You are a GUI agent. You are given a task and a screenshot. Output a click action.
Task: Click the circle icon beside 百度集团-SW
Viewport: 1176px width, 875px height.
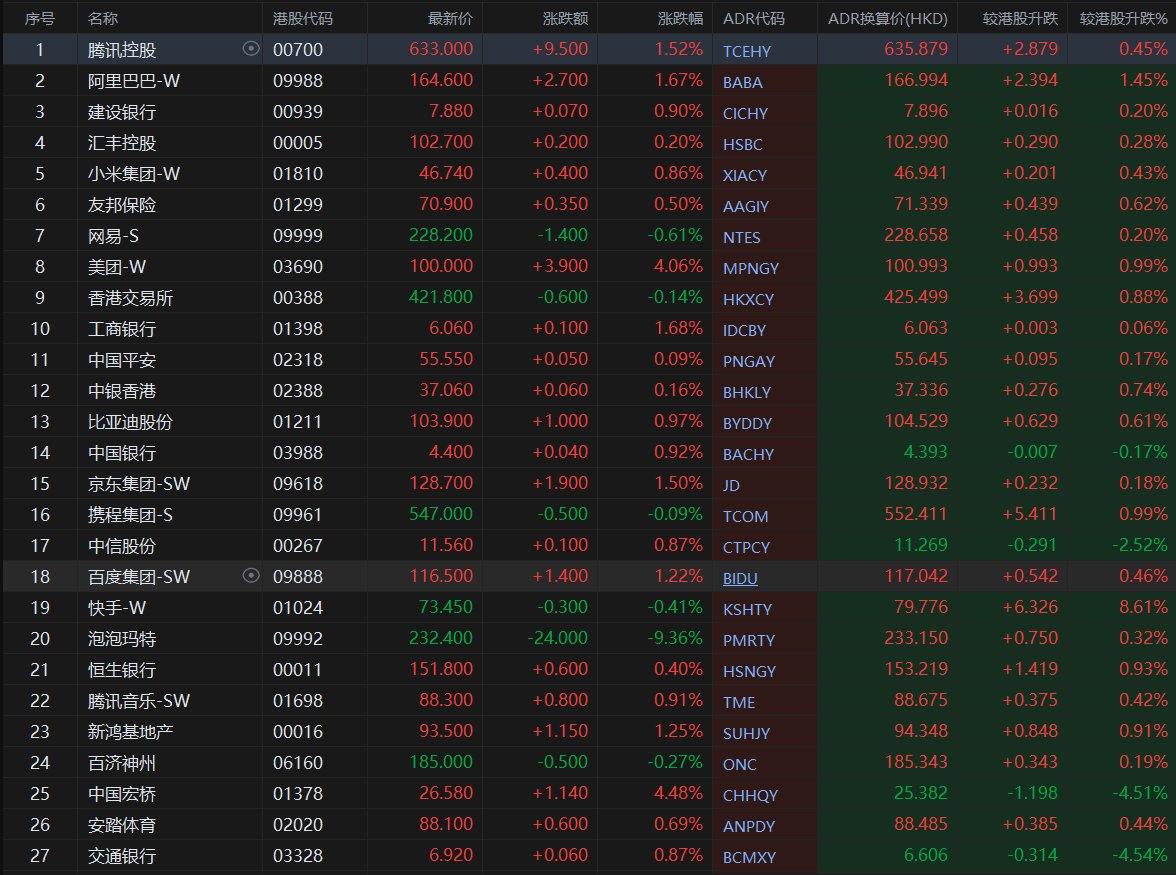[251, 575]
